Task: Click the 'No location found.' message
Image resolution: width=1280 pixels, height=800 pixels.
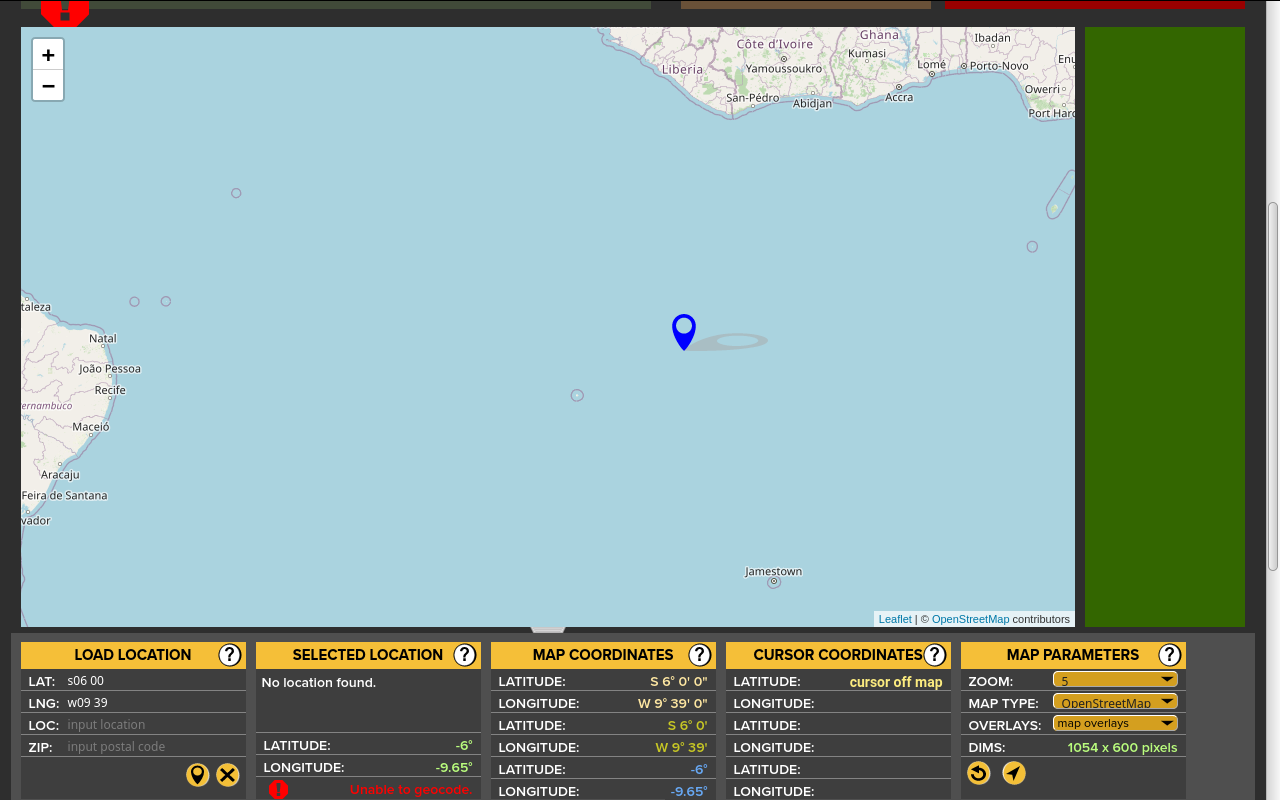Action: pyautogui.click(x=319, y=683)
